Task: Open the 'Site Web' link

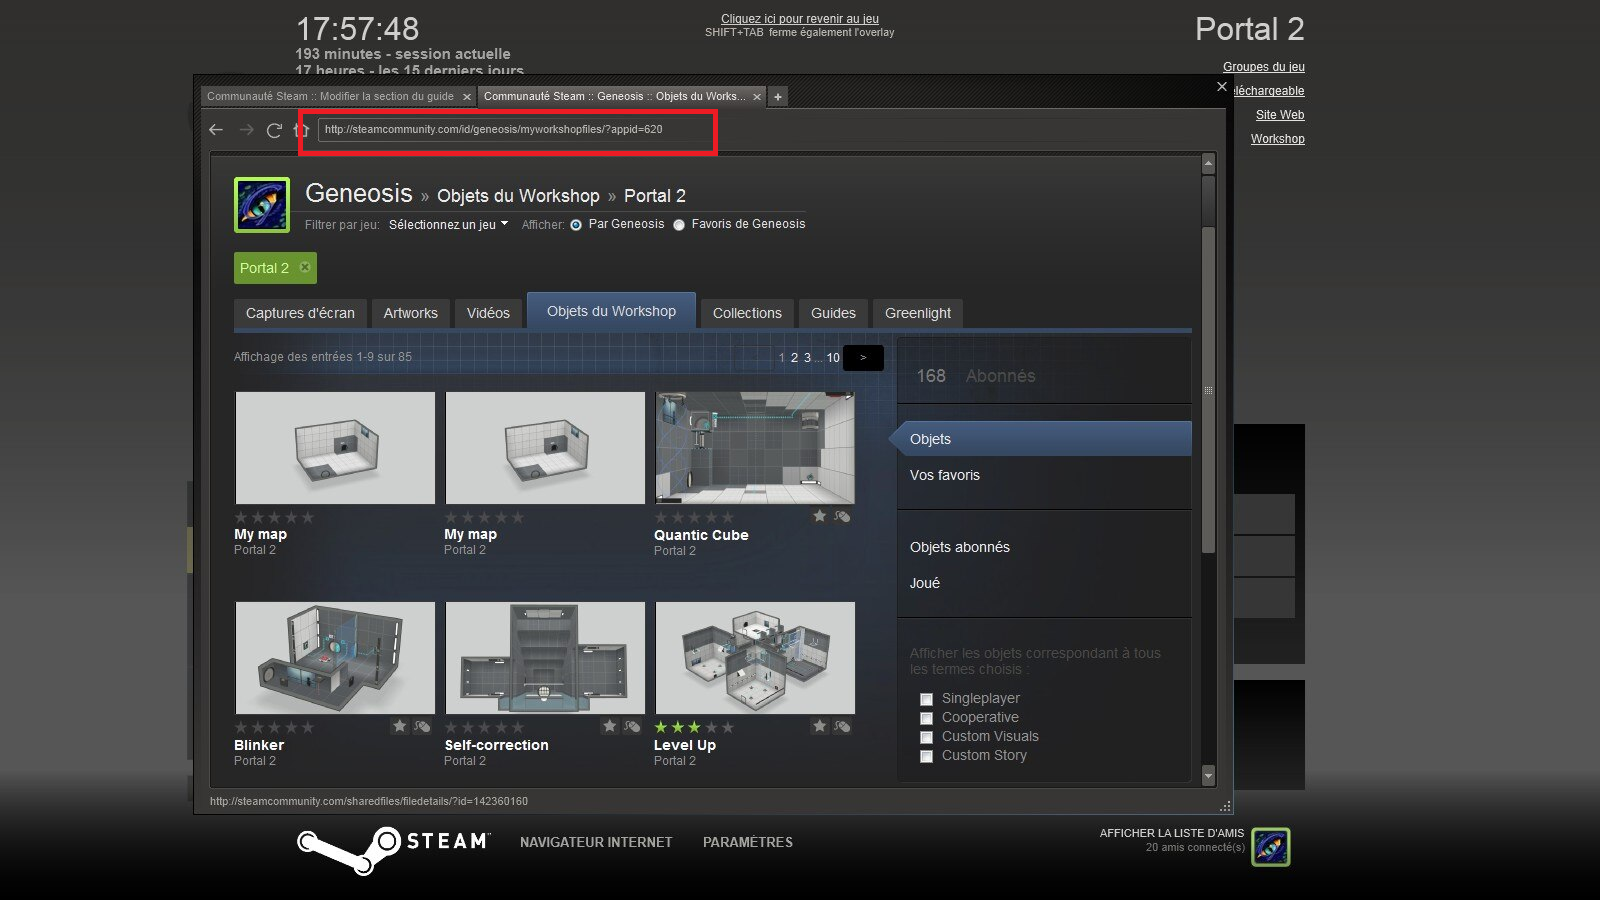Action: click(x=1280, y=115)
